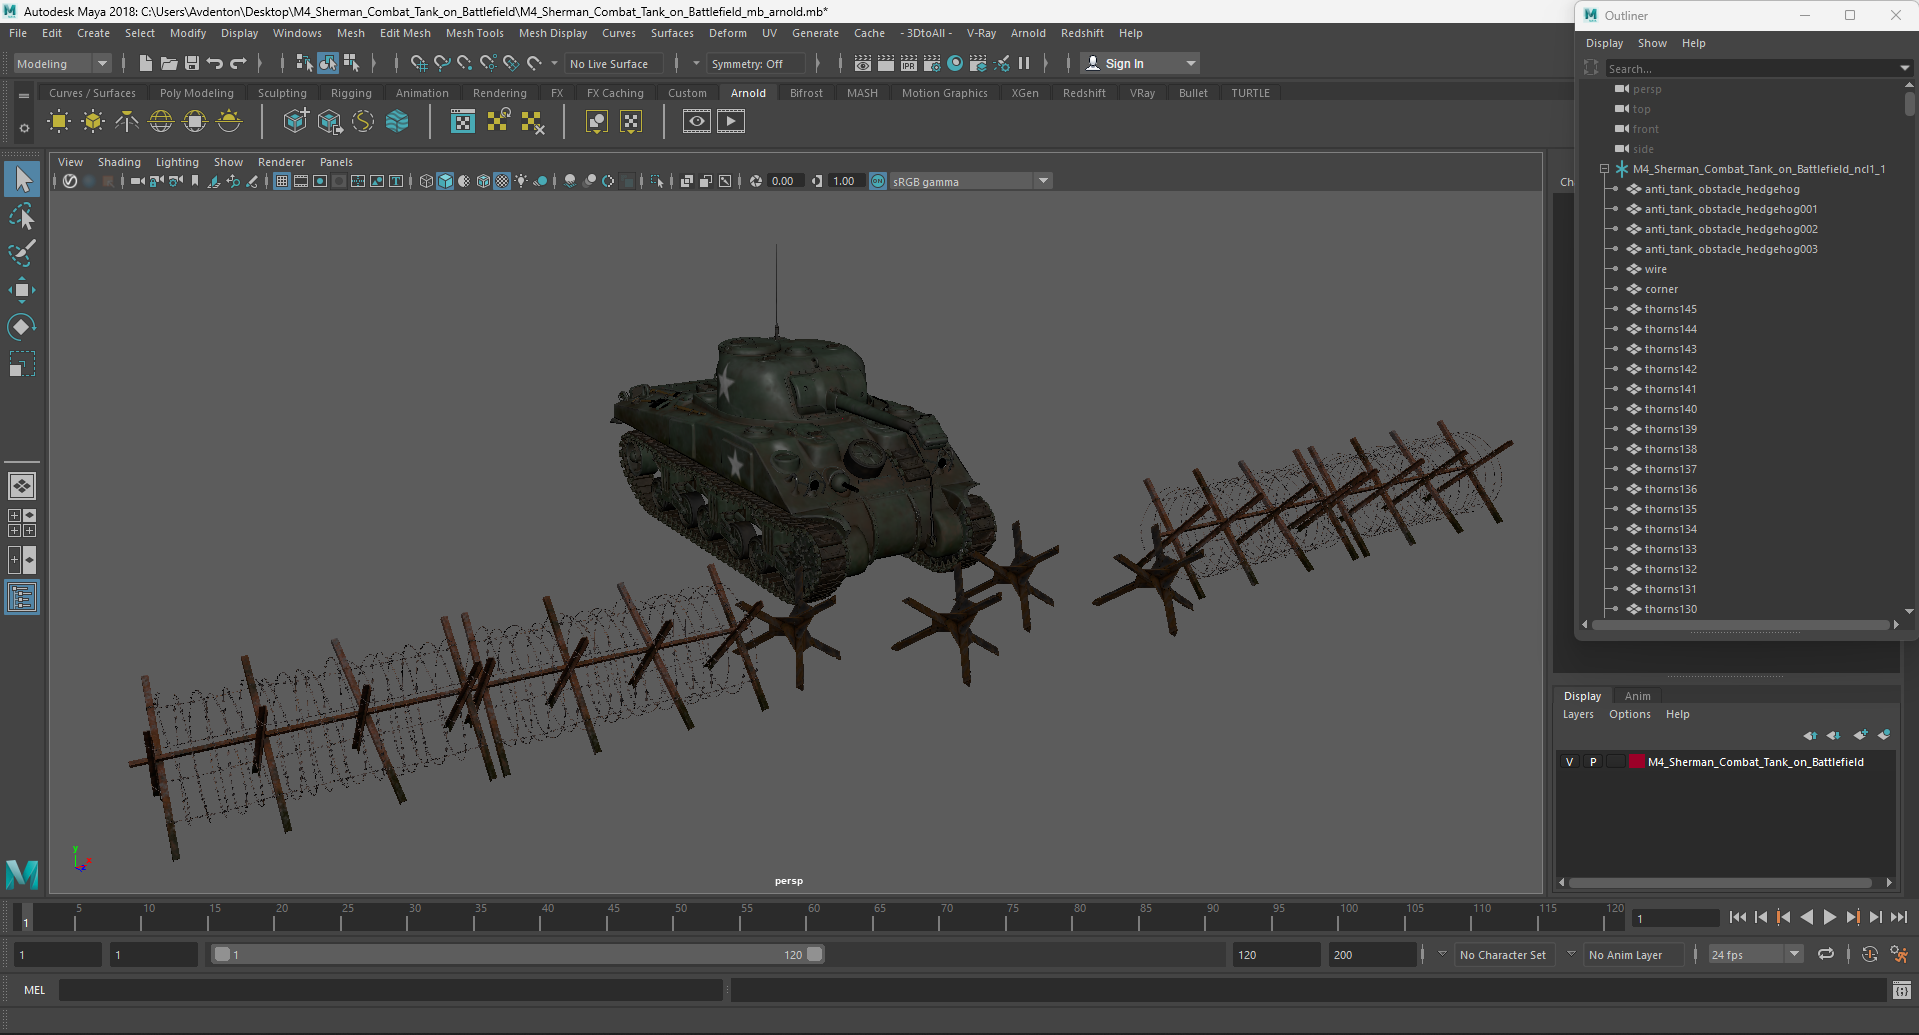Toggle the layer display type box
Viewport: 1919px width, 1035px height.
pos(1615,762)
